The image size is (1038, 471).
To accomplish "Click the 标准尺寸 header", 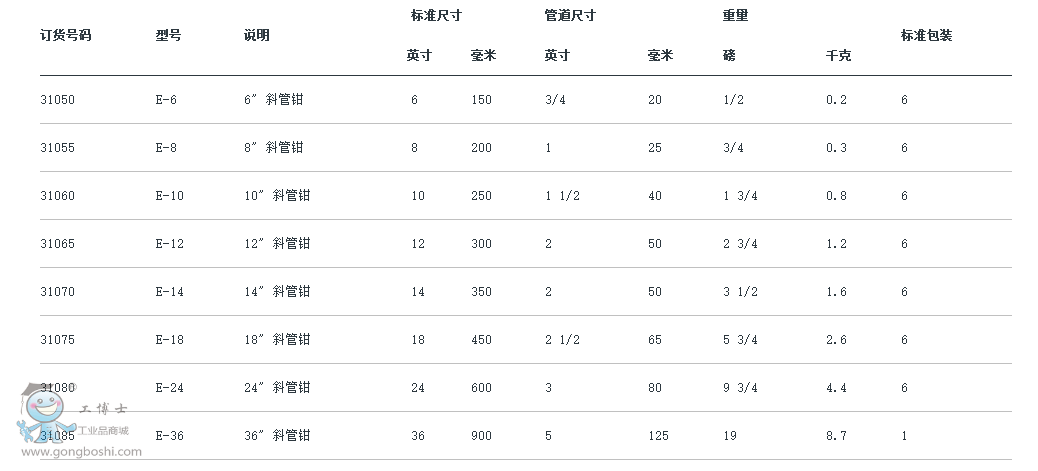I will point(436,15).
